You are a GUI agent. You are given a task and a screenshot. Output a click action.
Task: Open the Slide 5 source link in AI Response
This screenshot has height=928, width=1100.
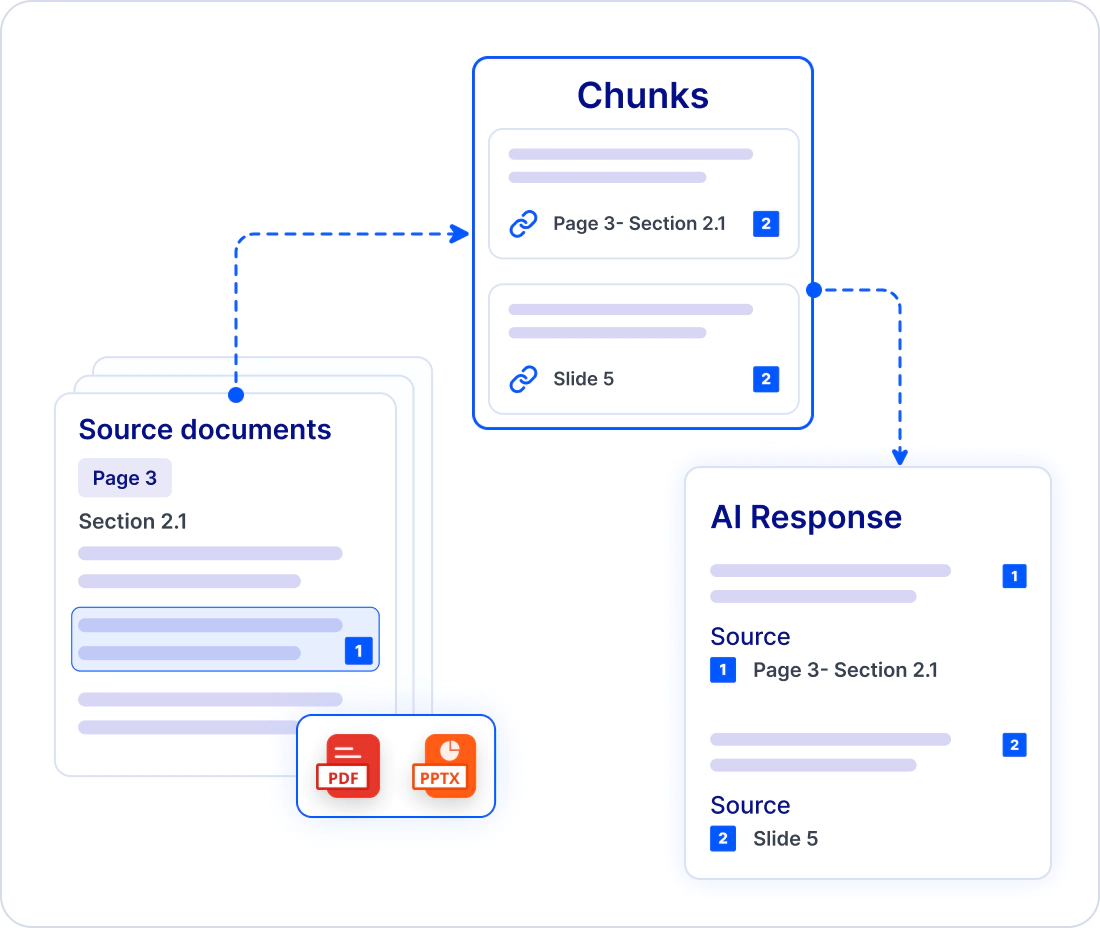[x=786, y=839]
